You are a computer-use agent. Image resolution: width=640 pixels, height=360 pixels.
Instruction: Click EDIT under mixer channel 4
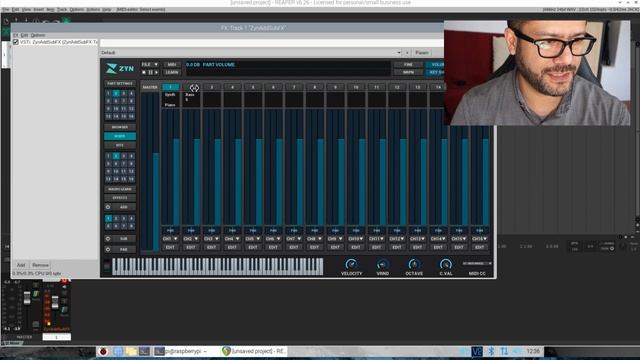[x=232, y=247]
